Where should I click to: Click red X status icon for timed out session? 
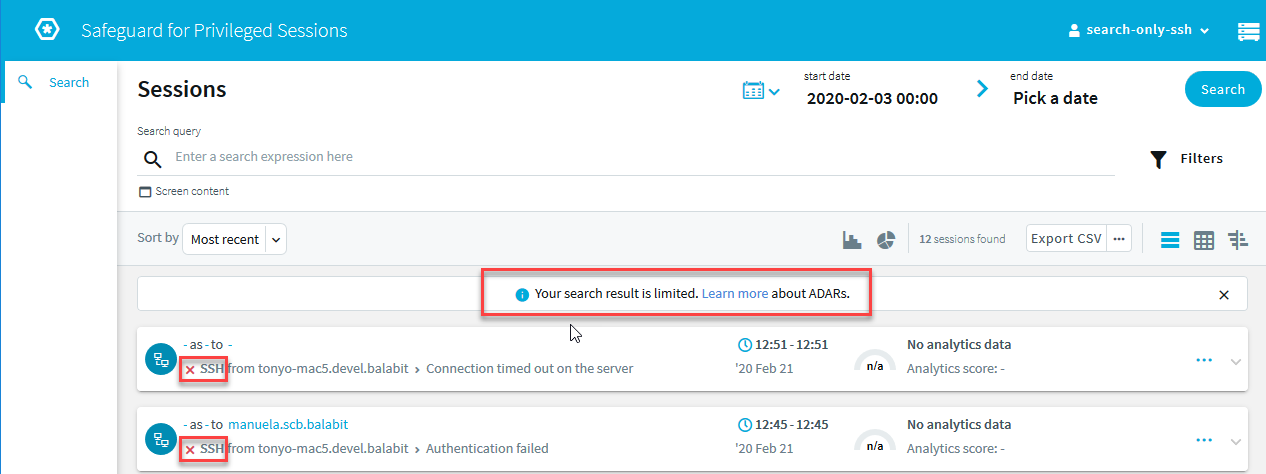coord(190,369)
